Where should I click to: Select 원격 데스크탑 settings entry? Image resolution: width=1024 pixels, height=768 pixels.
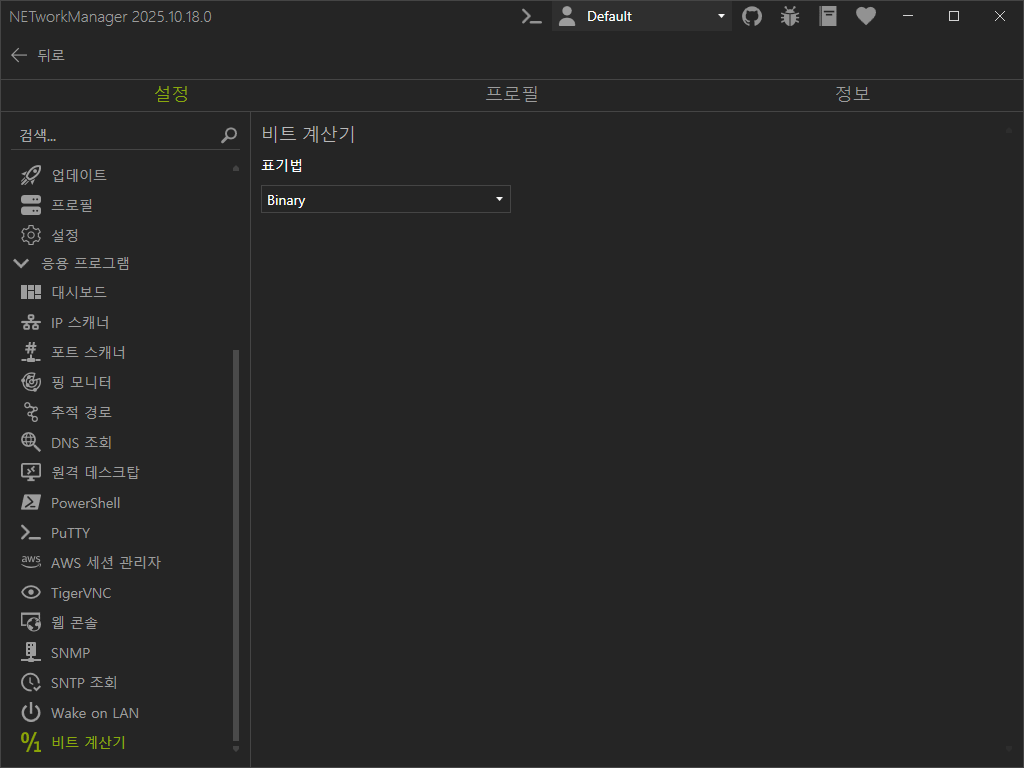click(x=126, y=472)
